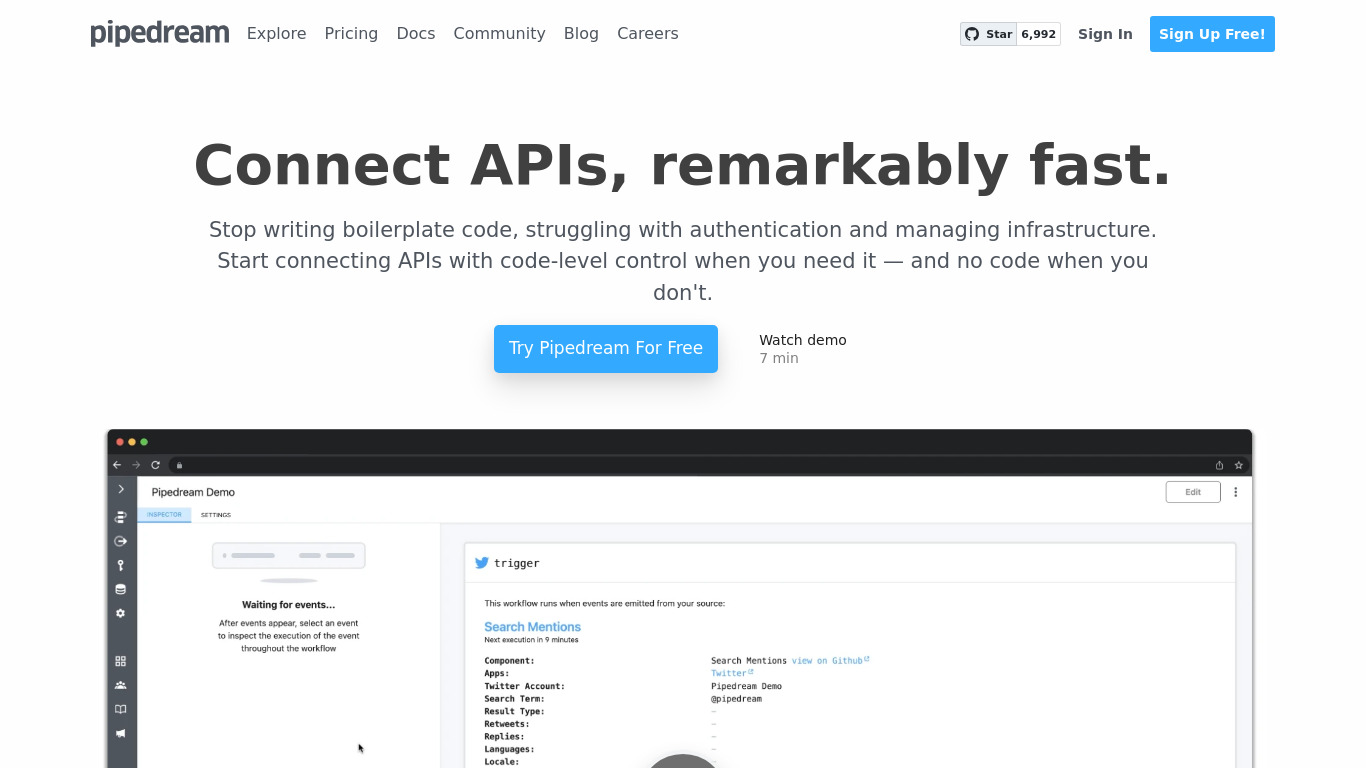The image size is (1366, 768).
Task: Click the Pipedream Demo workflow title
Action: pyautogui.click(x=193, y=492)
